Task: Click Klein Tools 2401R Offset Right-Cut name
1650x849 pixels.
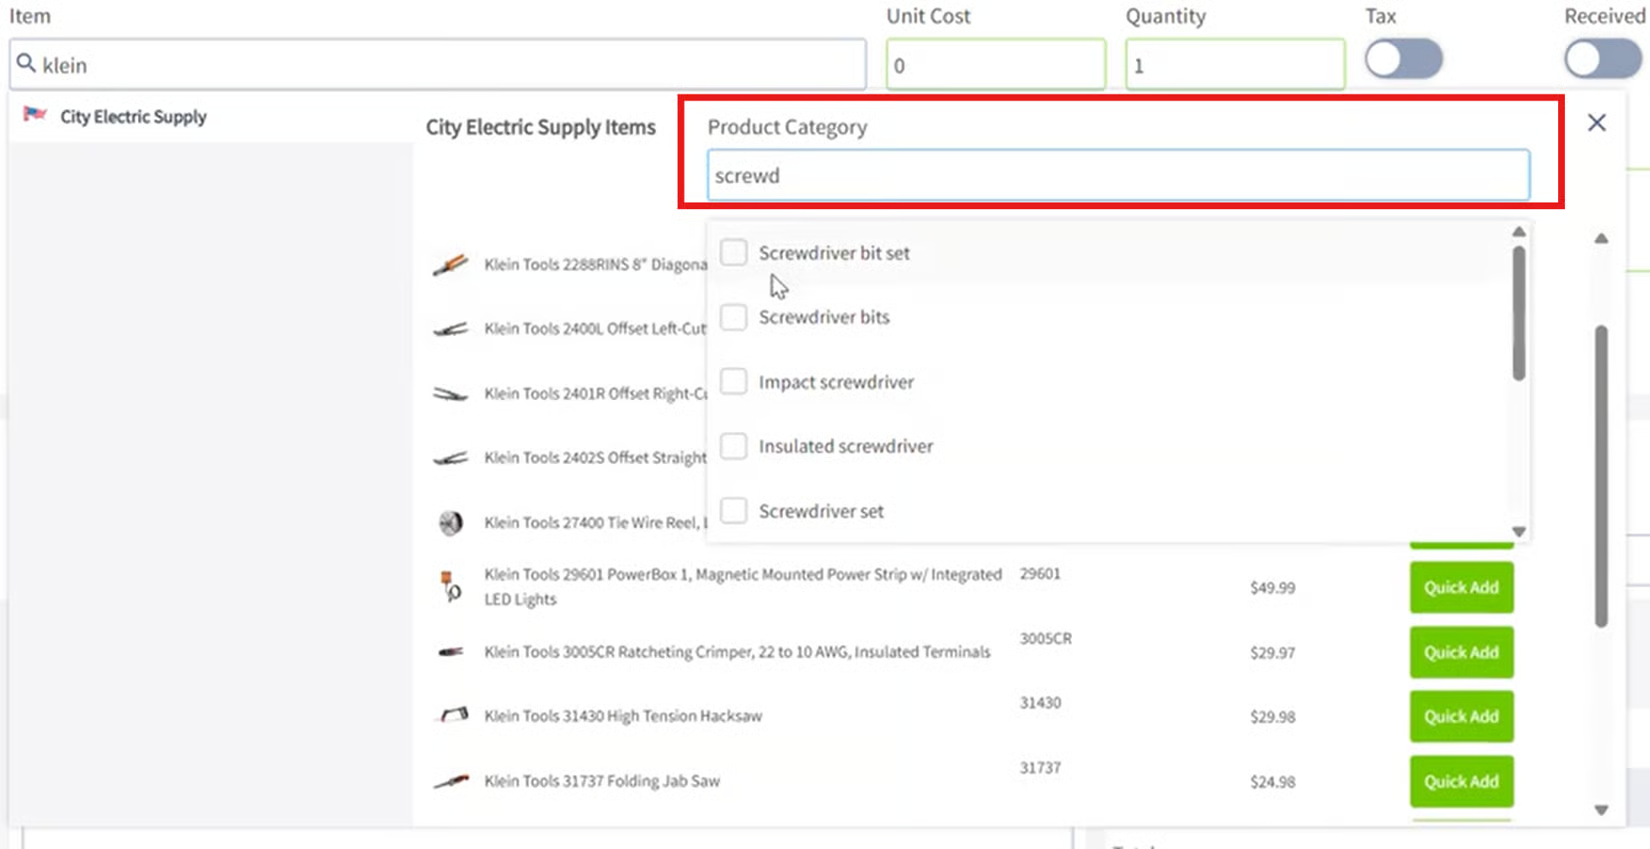Action: (x=595, y=394)
